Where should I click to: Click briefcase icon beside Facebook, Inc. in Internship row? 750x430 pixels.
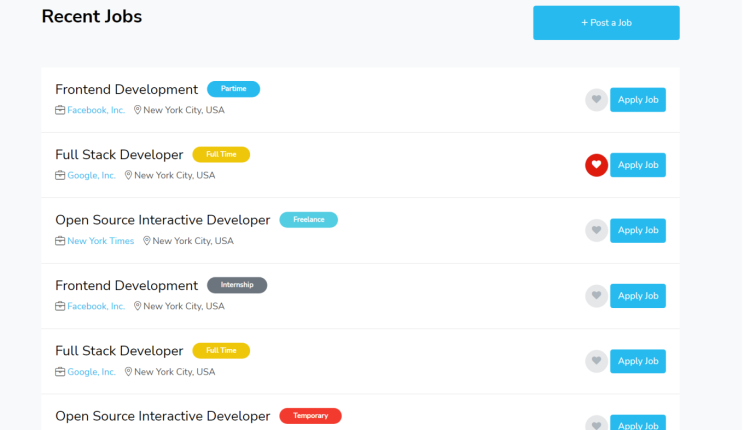pos(60,306)
